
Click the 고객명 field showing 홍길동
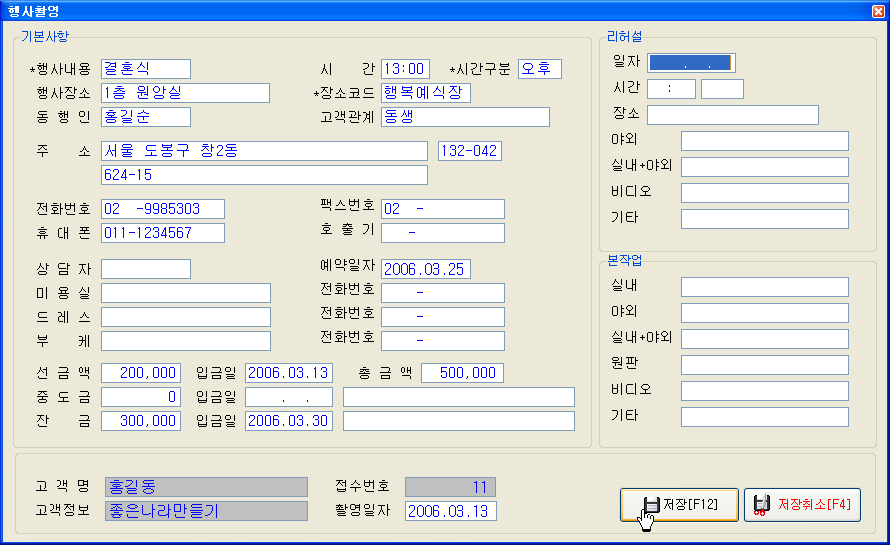(x=207, y=487)
